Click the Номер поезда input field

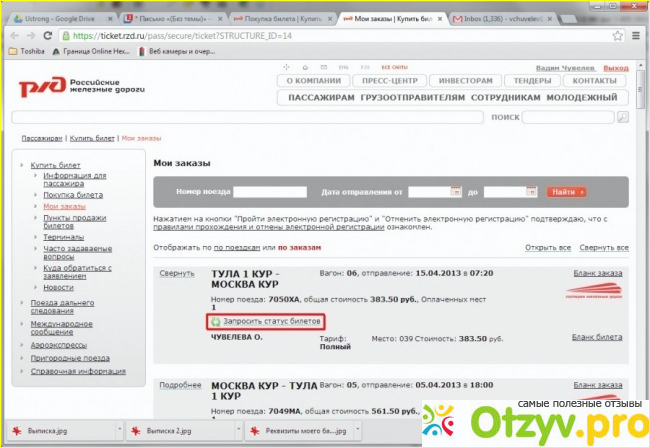[x=269, y=191]
